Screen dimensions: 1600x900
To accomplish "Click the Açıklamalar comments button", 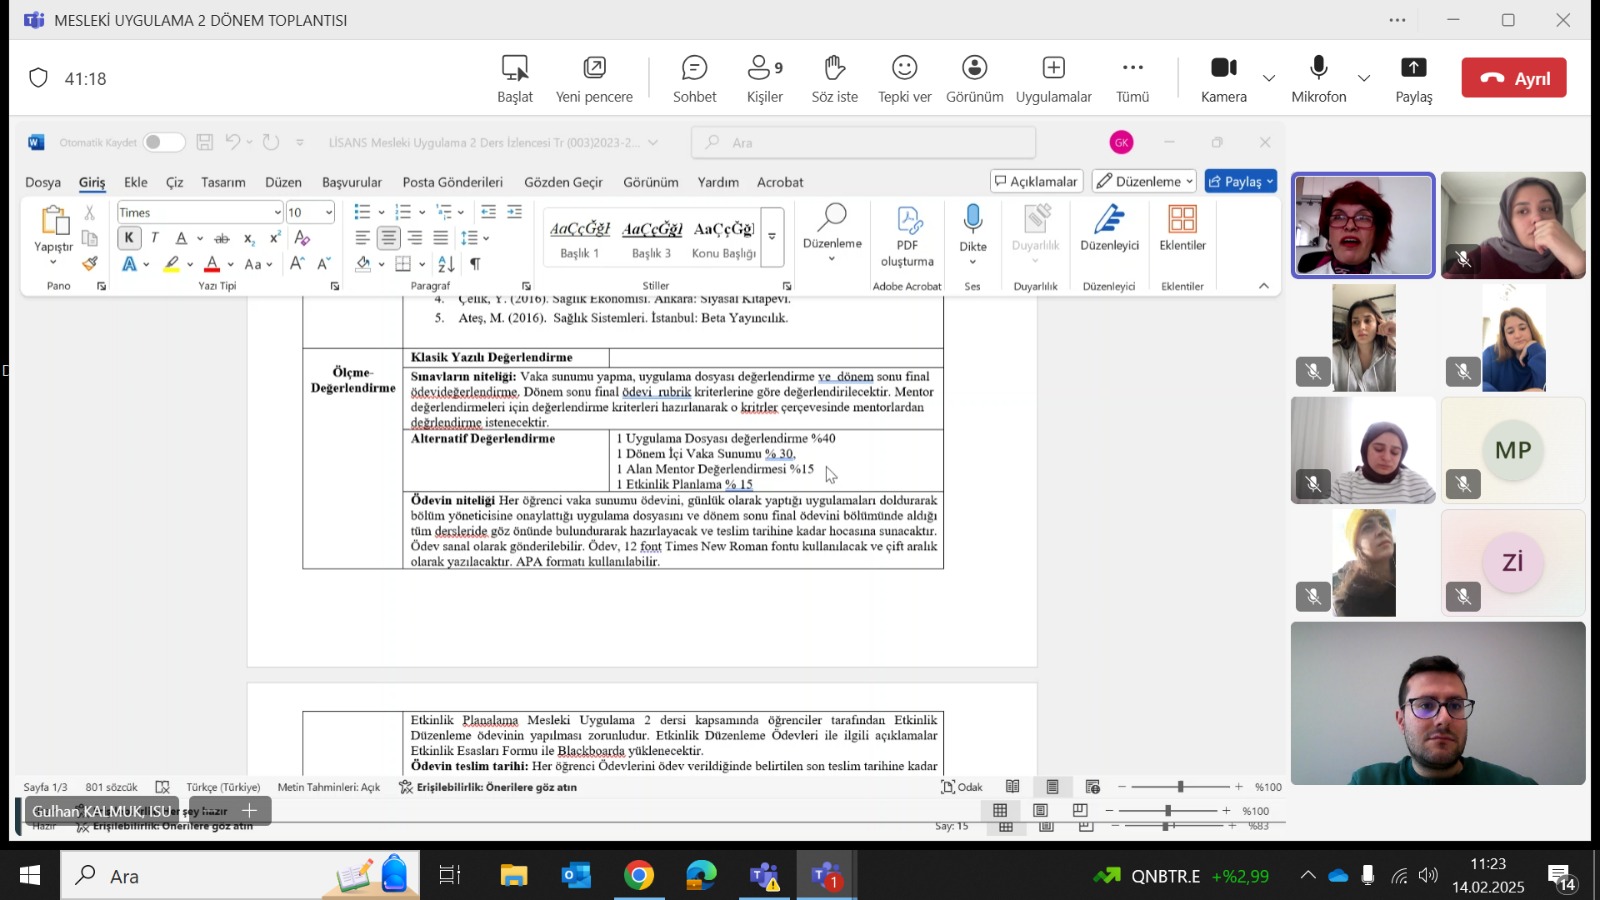I will 1036,181.
